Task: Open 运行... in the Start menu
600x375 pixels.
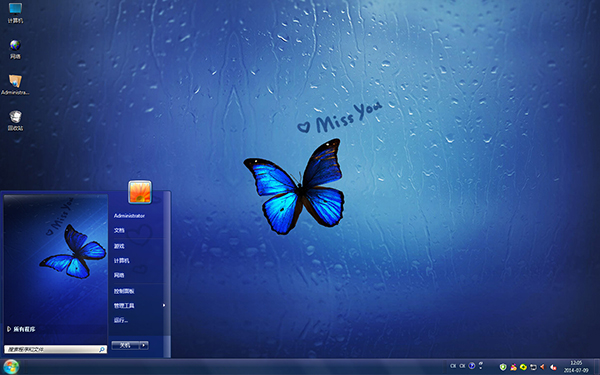Action: [x=121, y=320]
